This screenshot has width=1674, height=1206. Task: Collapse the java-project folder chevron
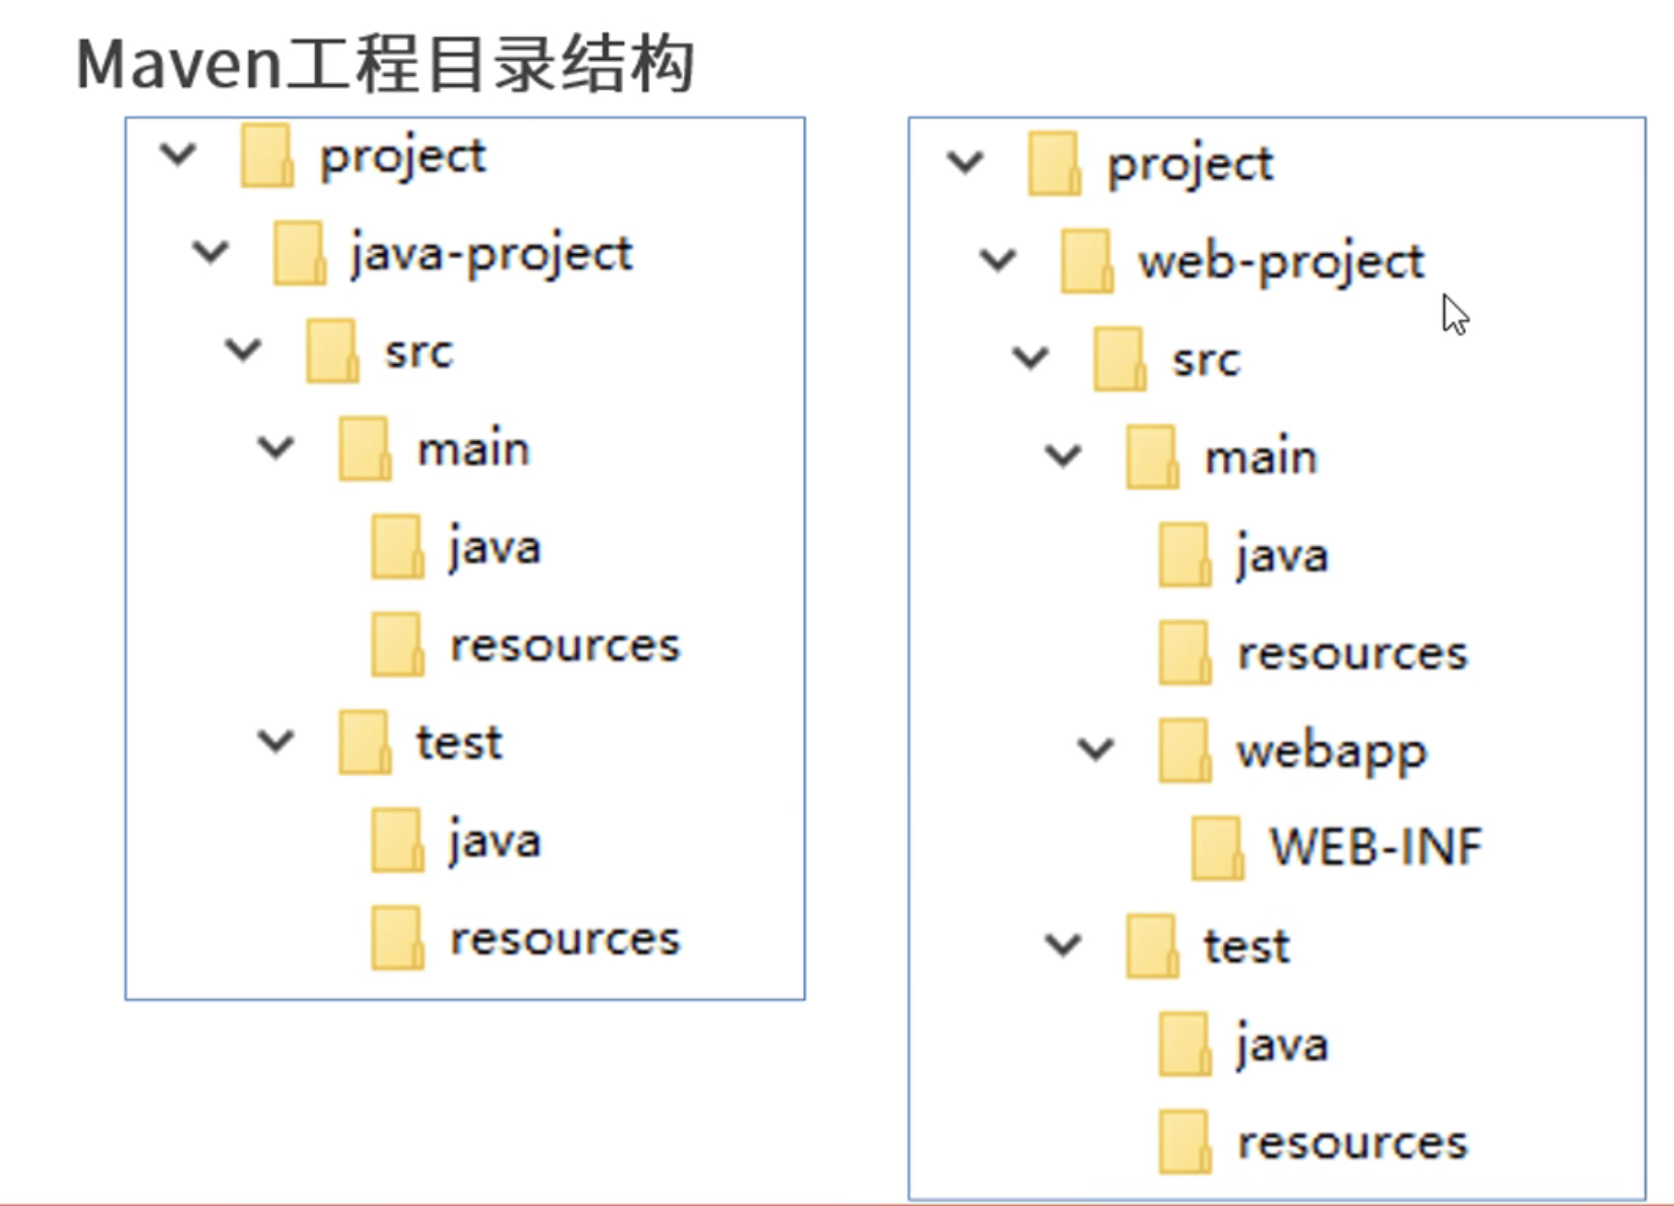pos(211,252)
